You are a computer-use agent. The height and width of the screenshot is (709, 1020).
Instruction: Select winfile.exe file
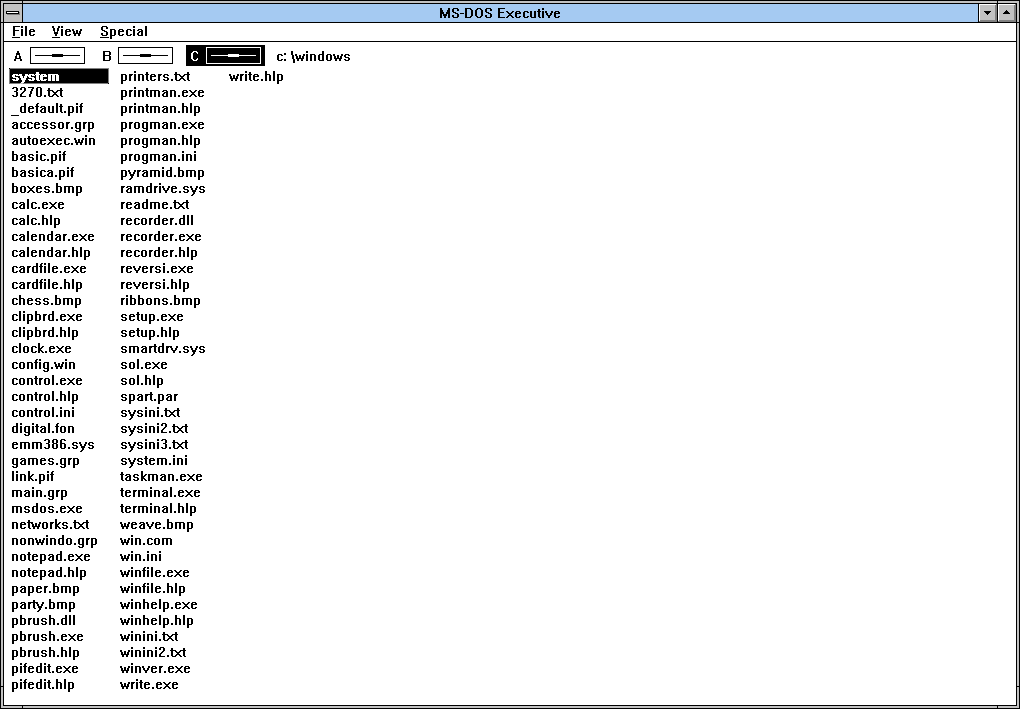point(154,572)
